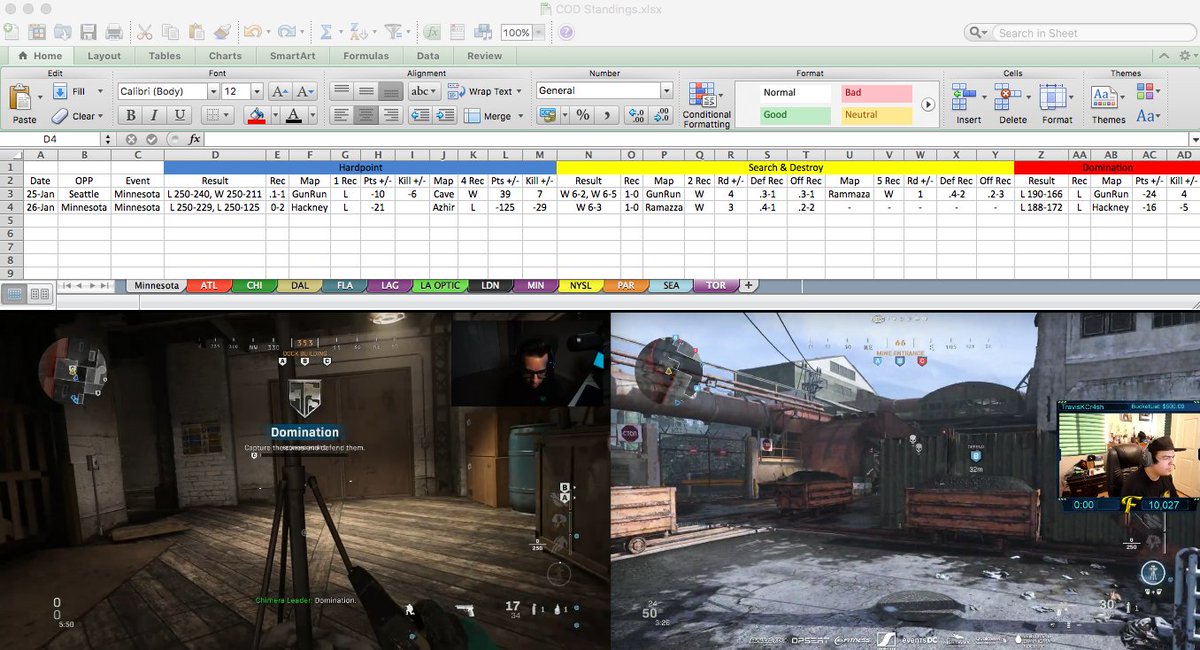The image size is (1200, 650).
Task: Click the Cut scissors icon
Action: pos(146,32)
